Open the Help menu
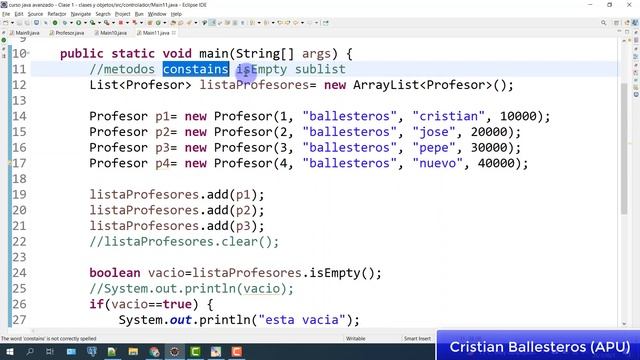640x360 pixels. pyautogui.click(x=176, y=14)
